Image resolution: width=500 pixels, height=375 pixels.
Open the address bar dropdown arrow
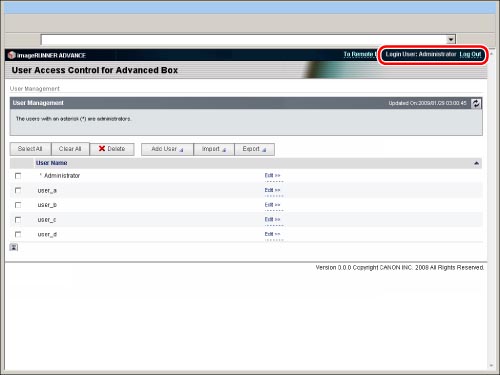click(x=451, y=39)
